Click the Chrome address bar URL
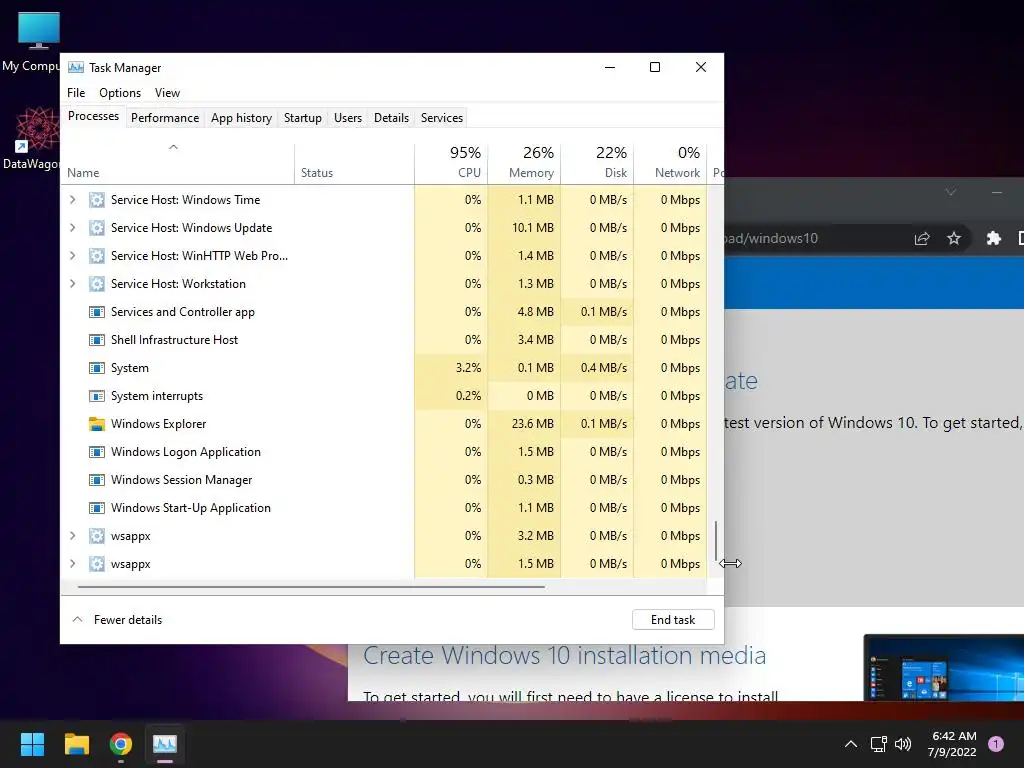Image resolution: width=1024 pixels, height=768 pixels. [x=771, y=238]
